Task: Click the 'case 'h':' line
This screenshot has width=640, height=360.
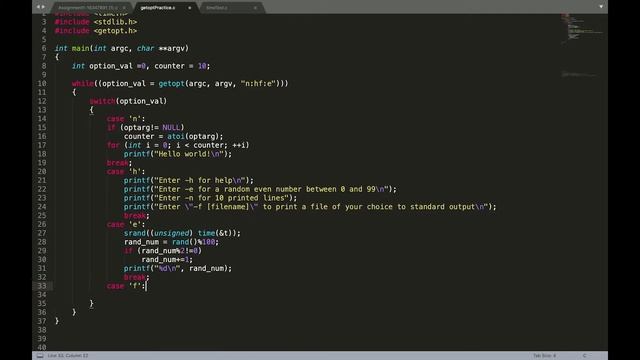Action: point(126,171)
